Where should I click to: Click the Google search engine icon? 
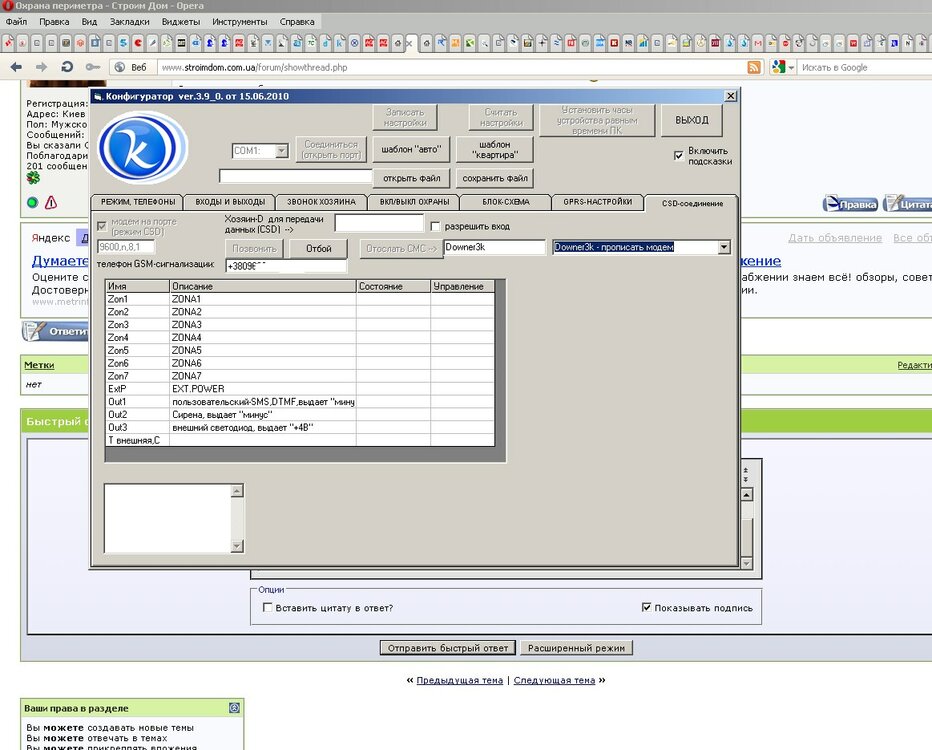(x=777, y=67)
